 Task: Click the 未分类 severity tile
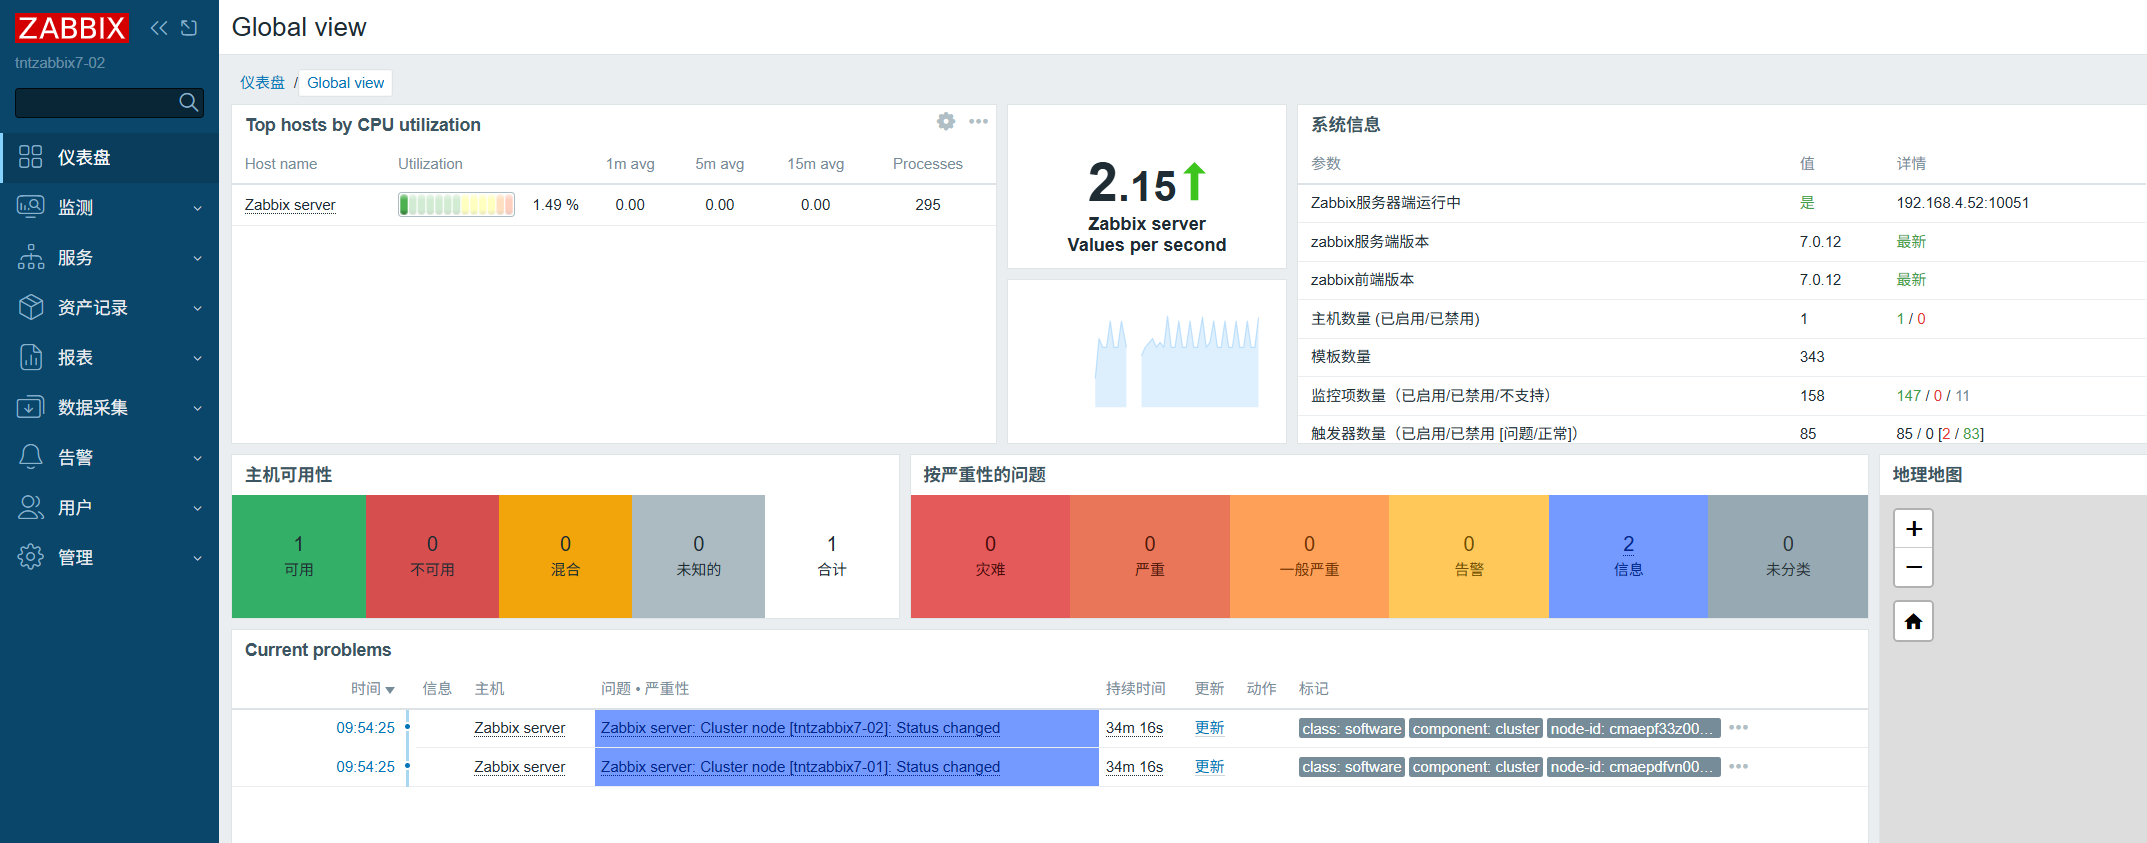tap(1788, 556)
